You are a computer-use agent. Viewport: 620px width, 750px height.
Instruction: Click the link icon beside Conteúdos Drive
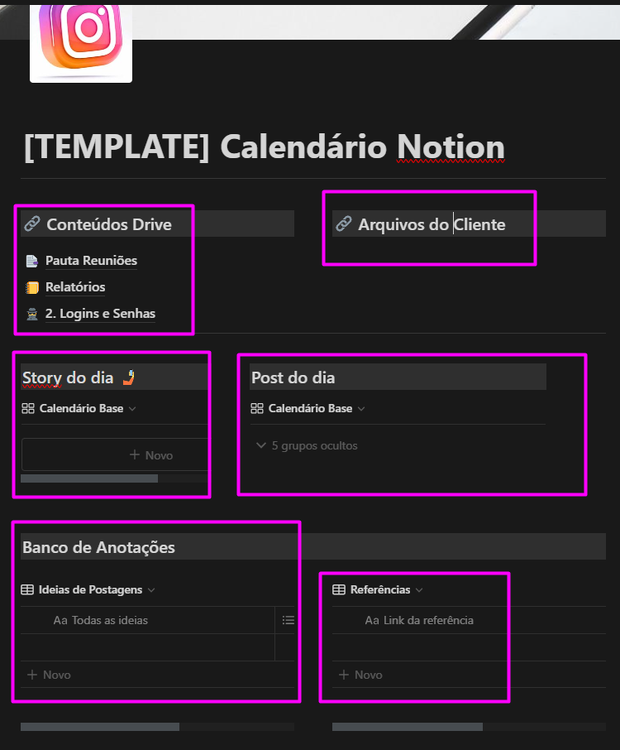(x=32, y=224)
